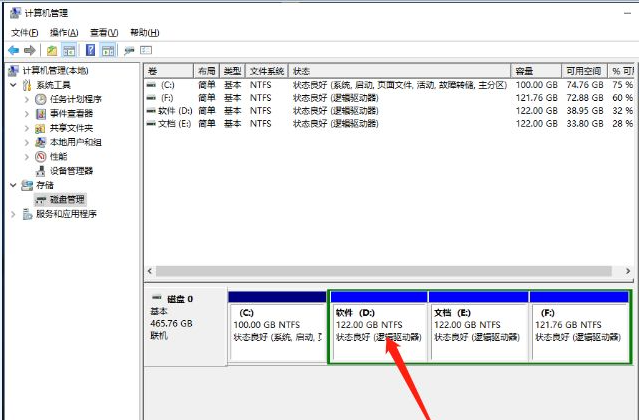The height and width of the screenshot is (420, 639).
Task: Select the 文档 (E:) partition block
Action: [x=478, y=326]
